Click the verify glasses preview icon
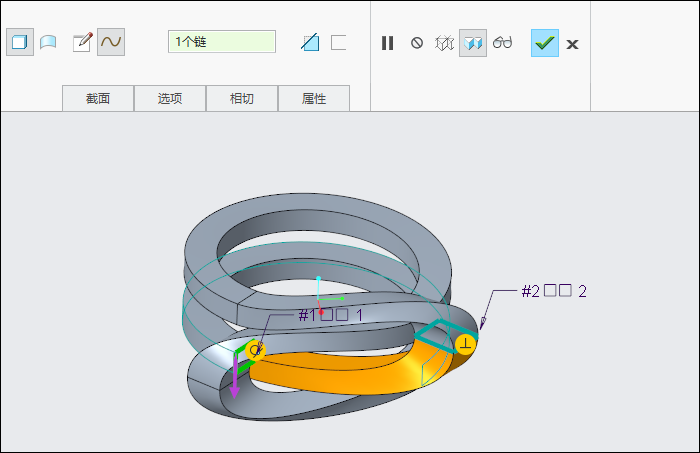Image resolution: width=700 pixels, height=453 pixels. point(502,42)
